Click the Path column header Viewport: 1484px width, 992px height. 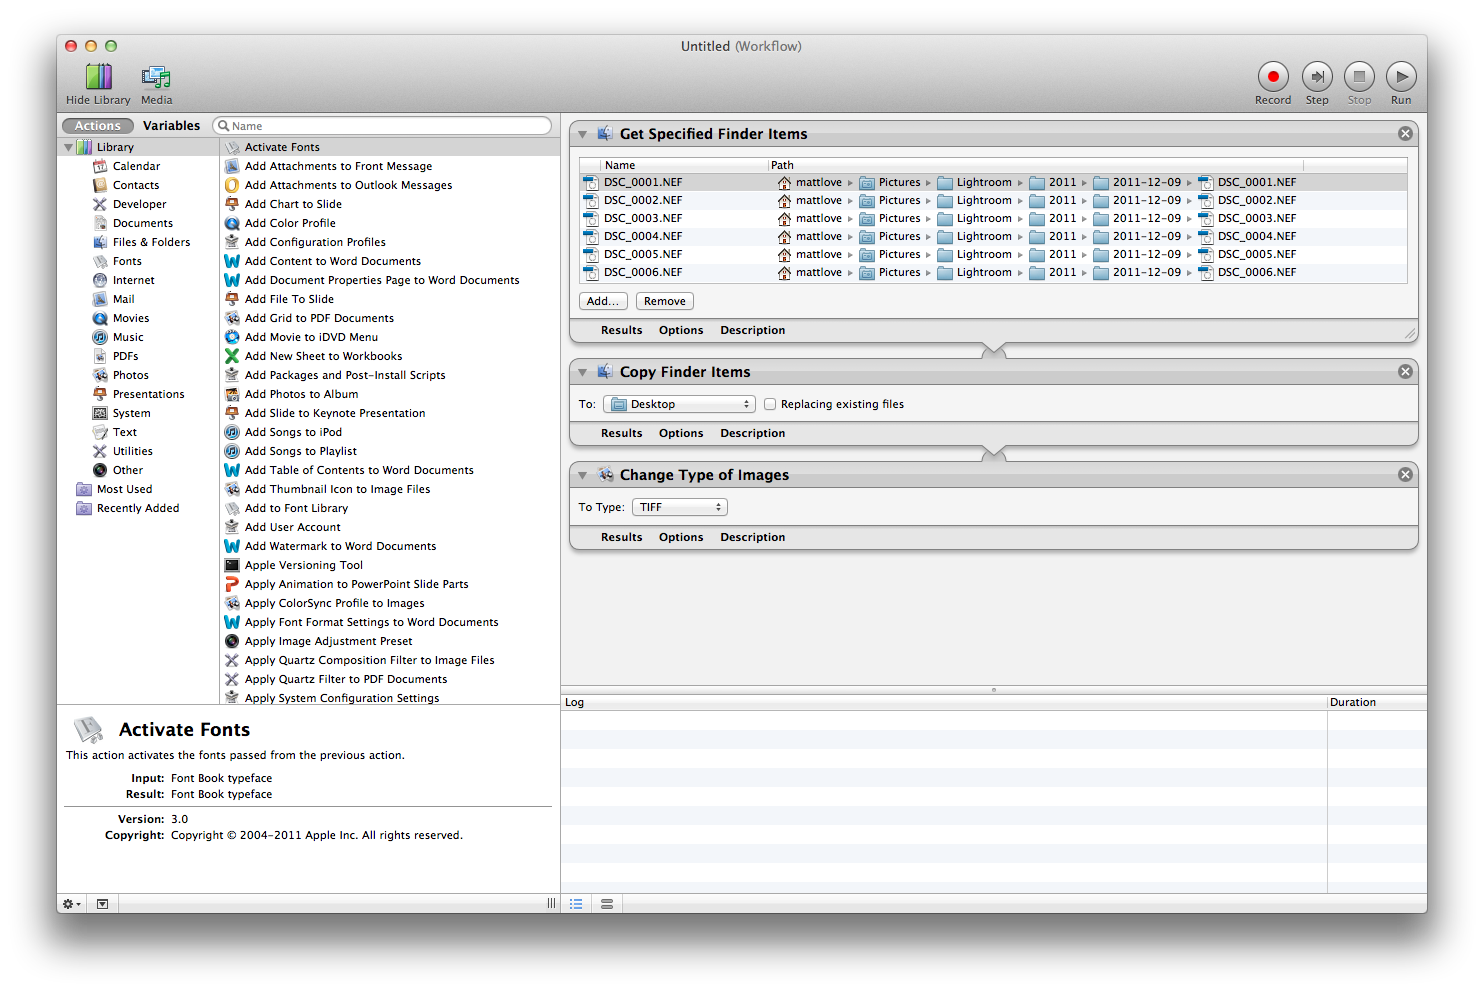(x=1035, y=165)
